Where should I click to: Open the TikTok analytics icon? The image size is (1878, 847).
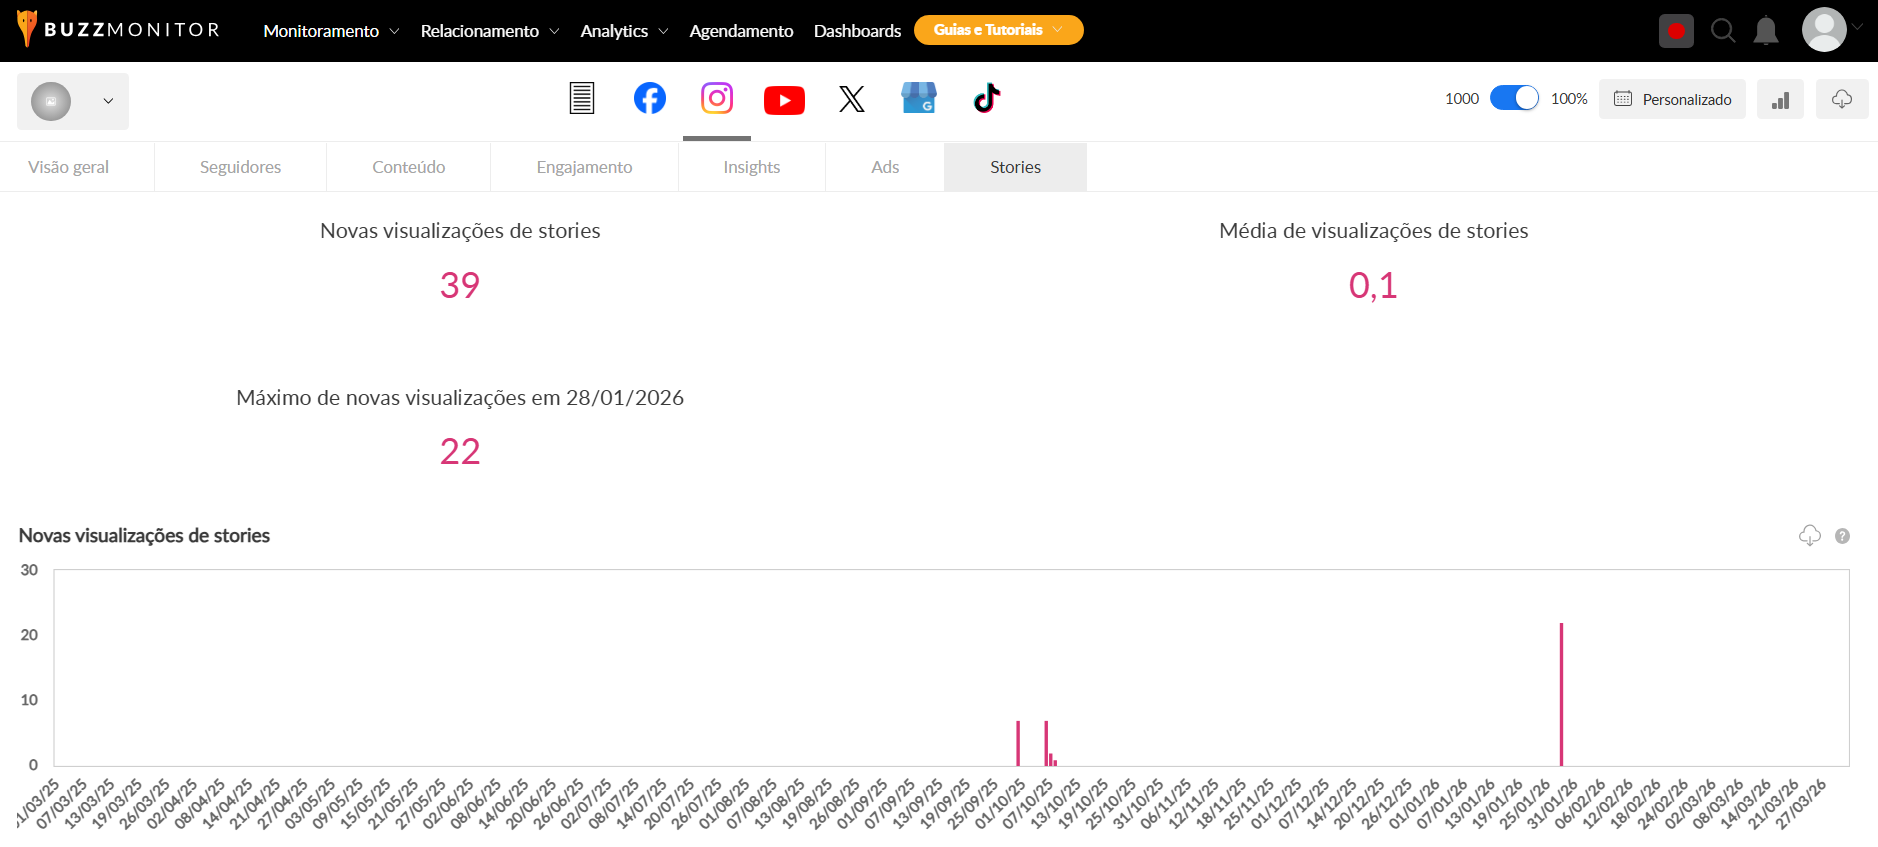986,99
